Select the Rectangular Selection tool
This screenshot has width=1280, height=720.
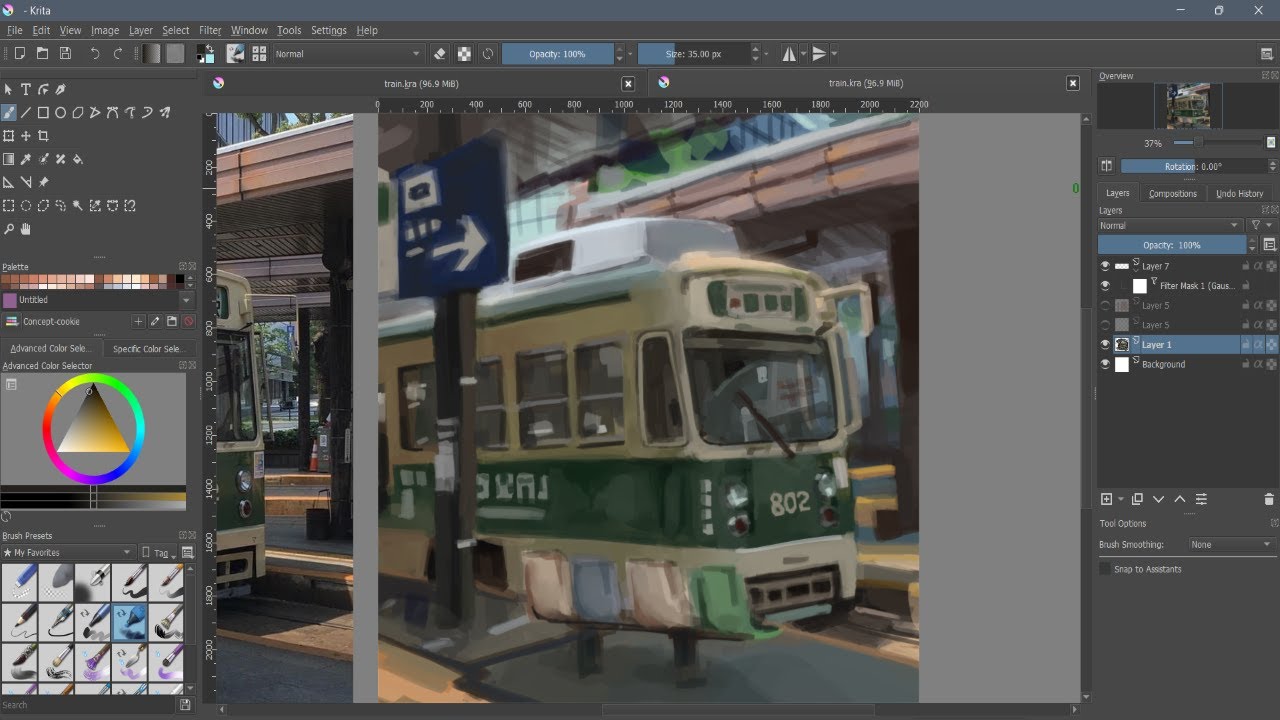point(9,206)
